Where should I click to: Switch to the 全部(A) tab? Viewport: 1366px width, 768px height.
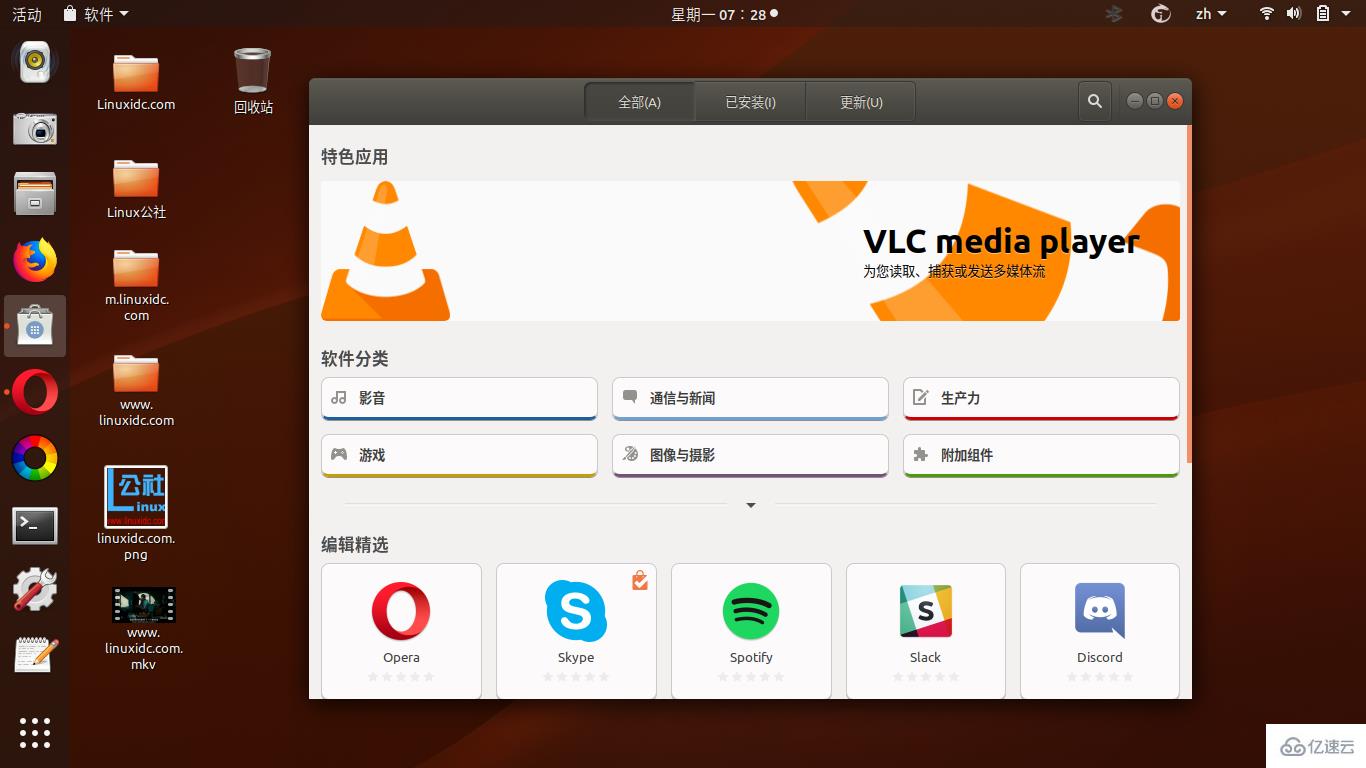(x=639, y=102)
